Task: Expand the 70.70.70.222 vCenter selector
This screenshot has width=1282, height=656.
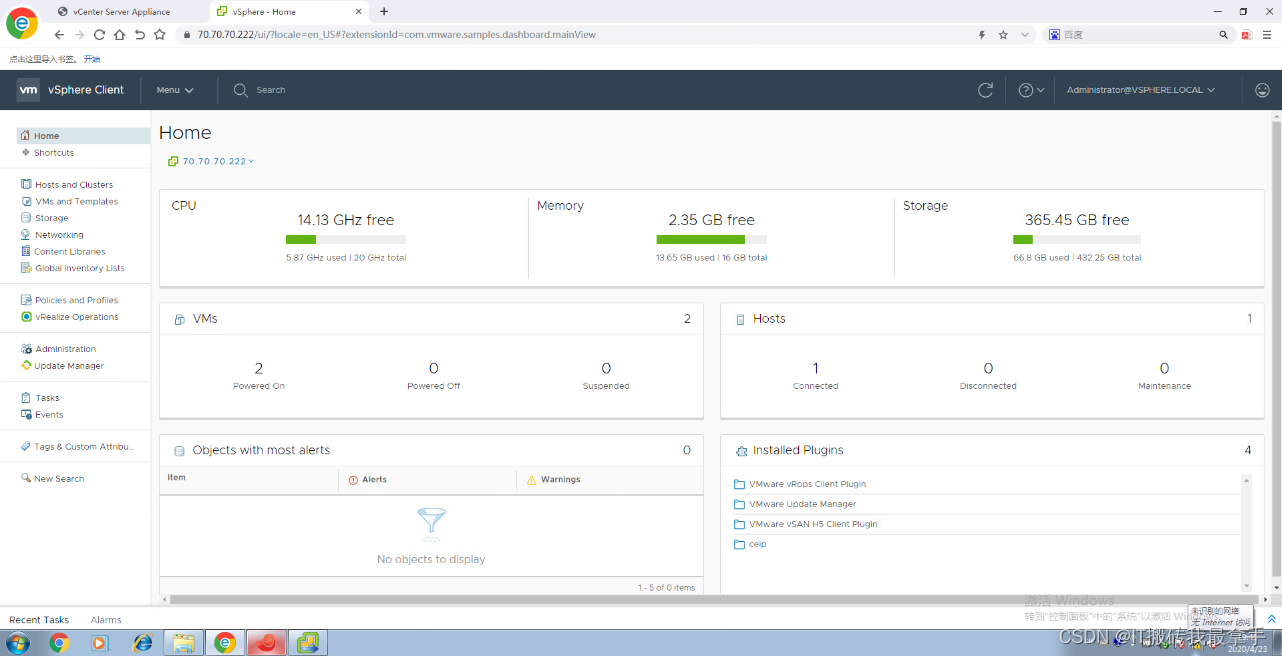Action: click(x=211, y=161)
